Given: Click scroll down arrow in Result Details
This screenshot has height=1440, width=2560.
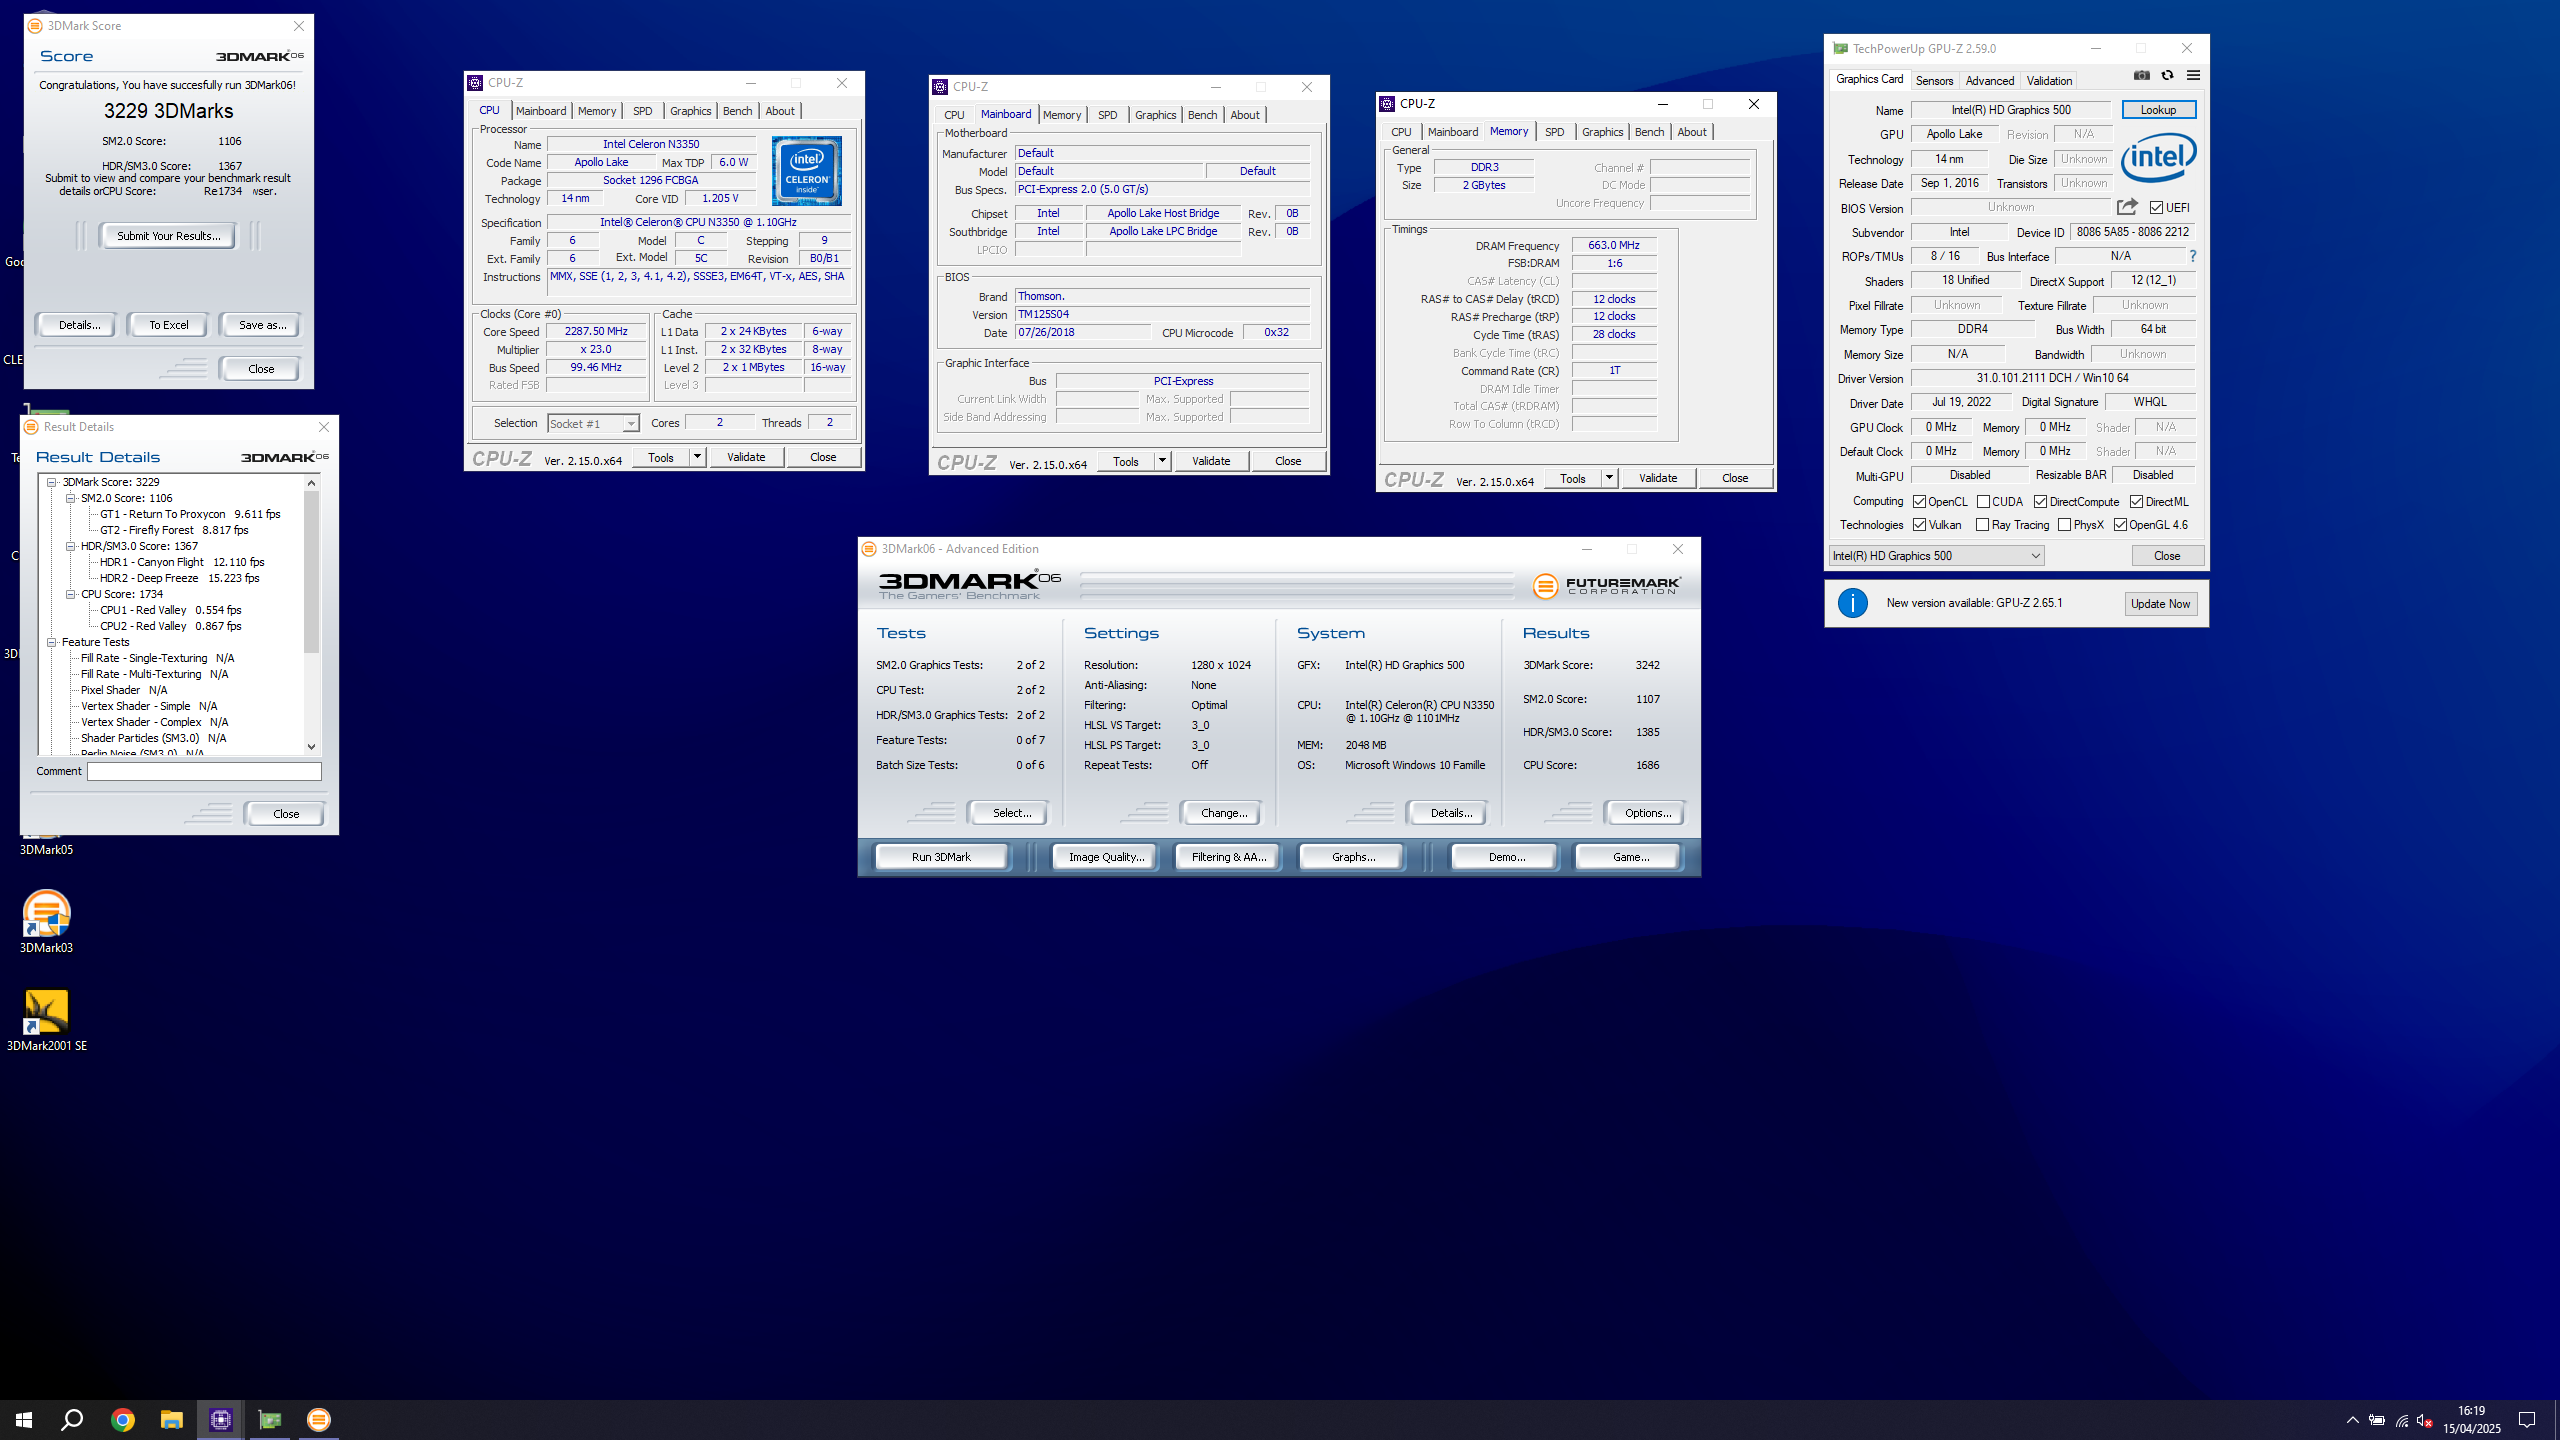Looking at the screenshot, I should [x=311, y=746].
